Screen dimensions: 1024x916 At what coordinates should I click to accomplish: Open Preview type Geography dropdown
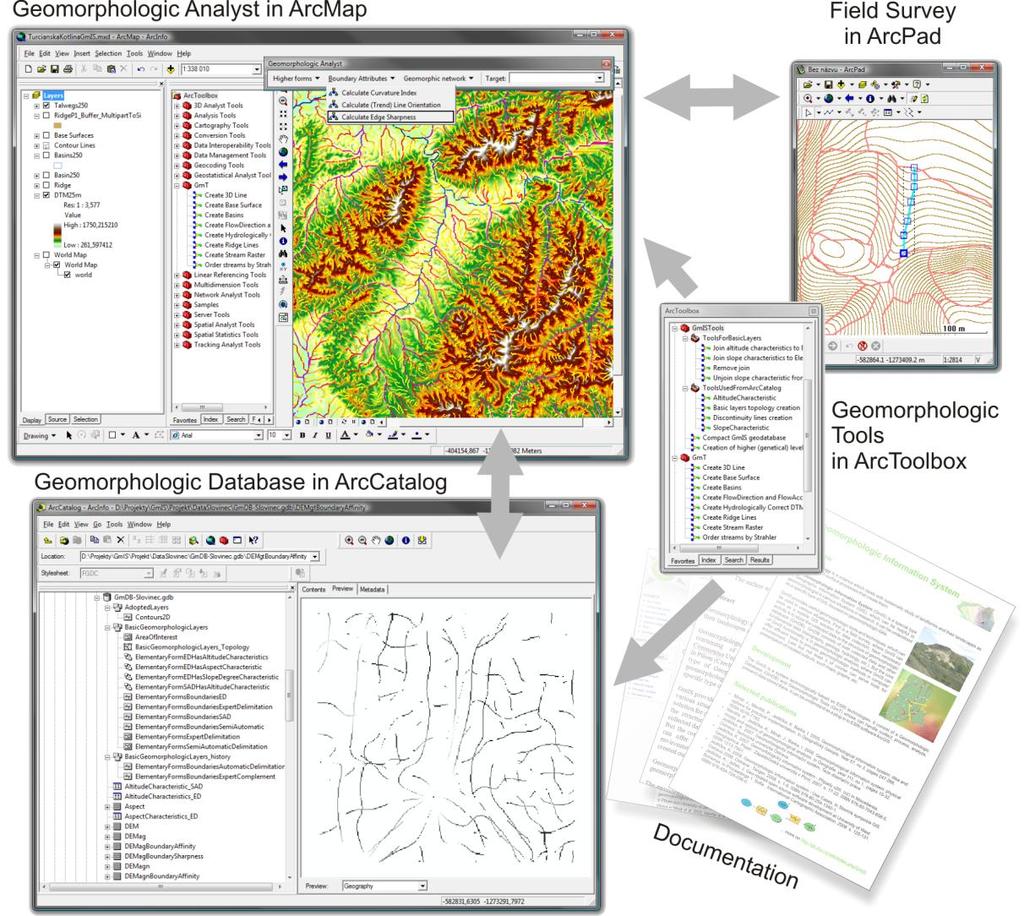point(423,886)
